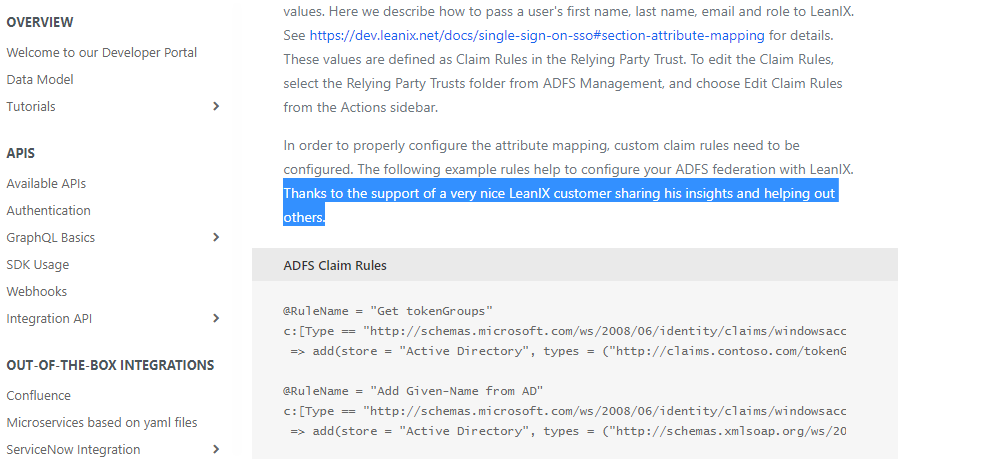Screen dimensions: 1003x459
Task: Open the Data Model page
Action: click(40, 79)
